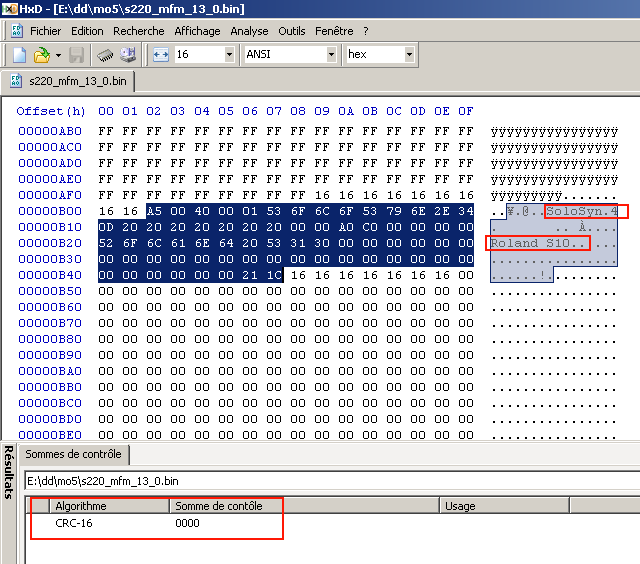This screenshot has width=640, height=564.
Task: Click the 0000 checksum value
Action: (187, 523)
